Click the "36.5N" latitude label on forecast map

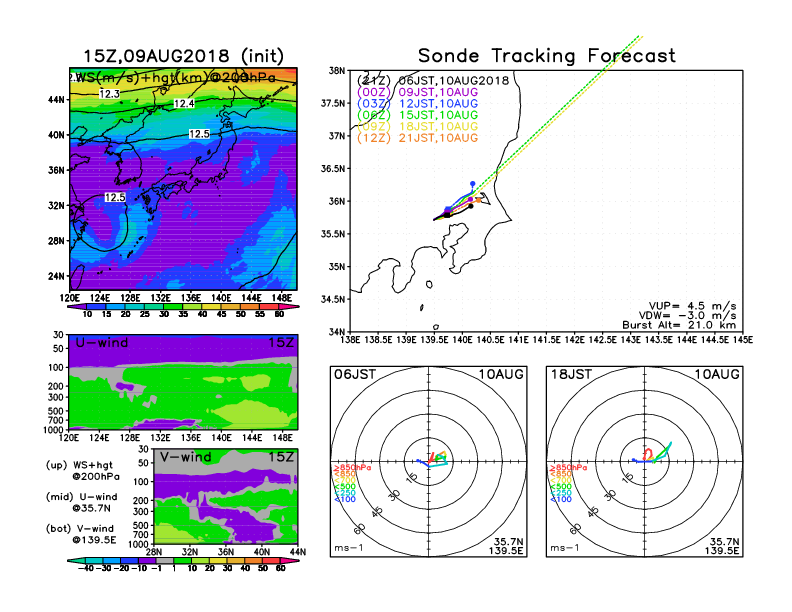click(333, 169)
